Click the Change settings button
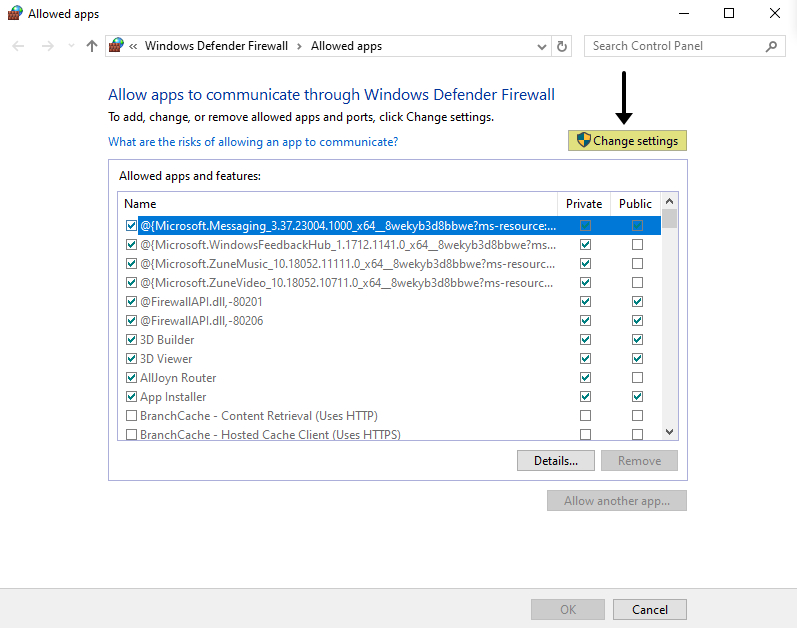 click(627, 141)
